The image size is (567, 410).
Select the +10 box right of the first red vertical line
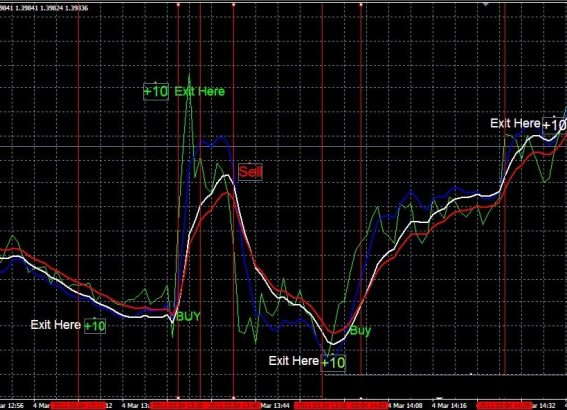point(95,326)
